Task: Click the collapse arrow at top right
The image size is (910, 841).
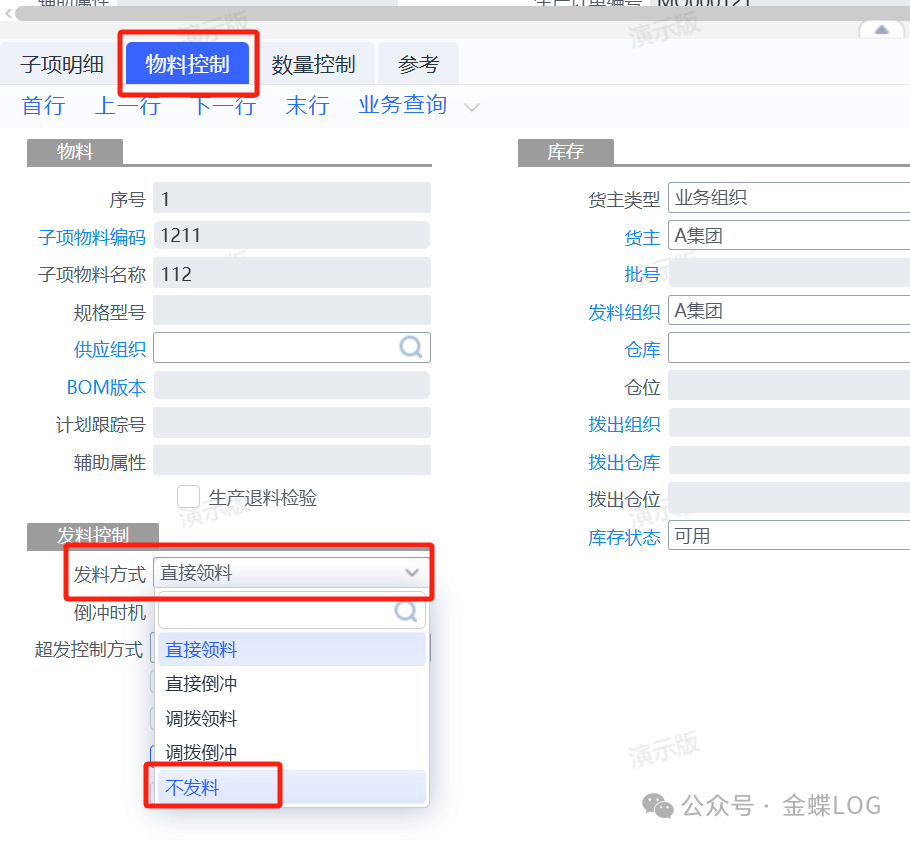Action: coord(882,31)
